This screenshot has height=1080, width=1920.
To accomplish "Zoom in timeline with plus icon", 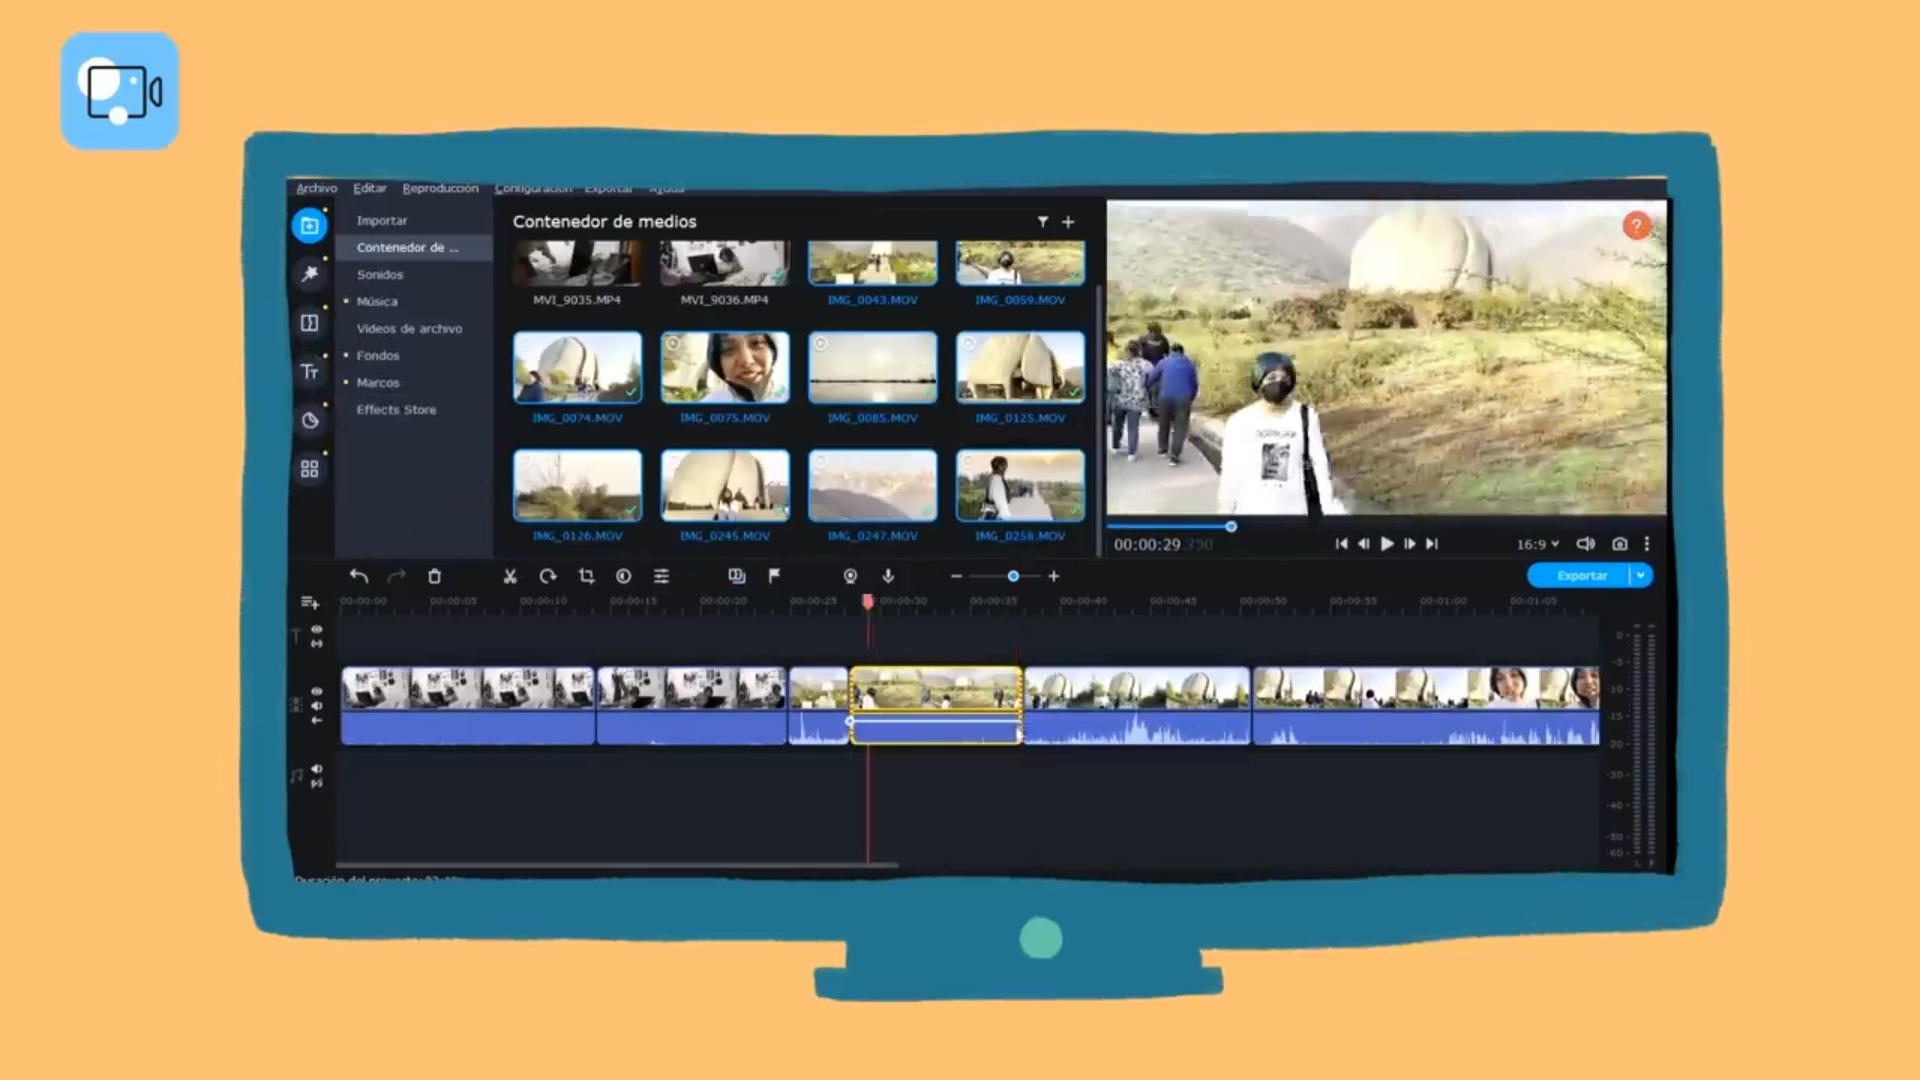I will click(x=1053, y=576).
